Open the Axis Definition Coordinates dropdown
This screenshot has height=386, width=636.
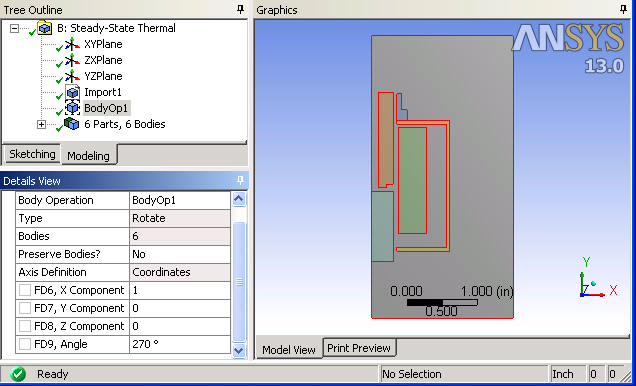point(180,272)
